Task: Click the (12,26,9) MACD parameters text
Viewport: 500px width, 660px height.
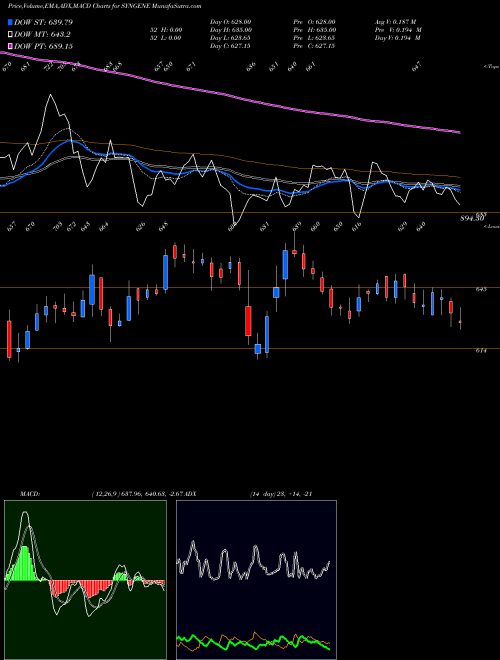Action: pos(106,494)
